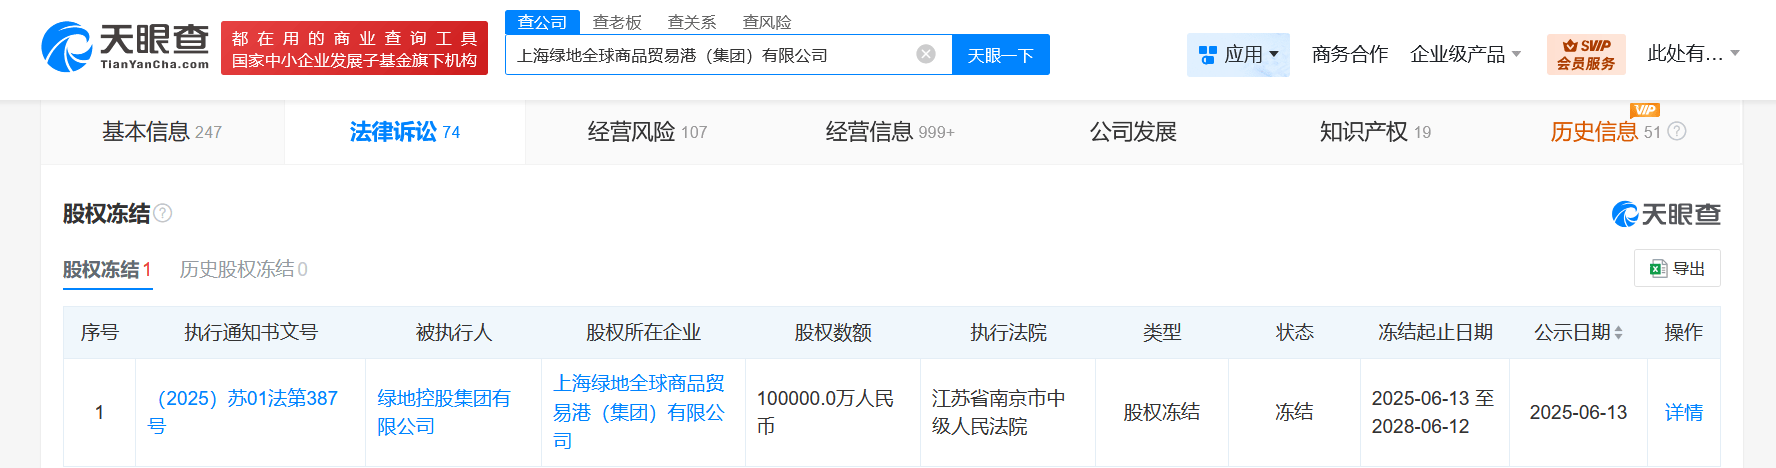
Task: Click the 状态 column header
Action: [x=1295, y=332]
